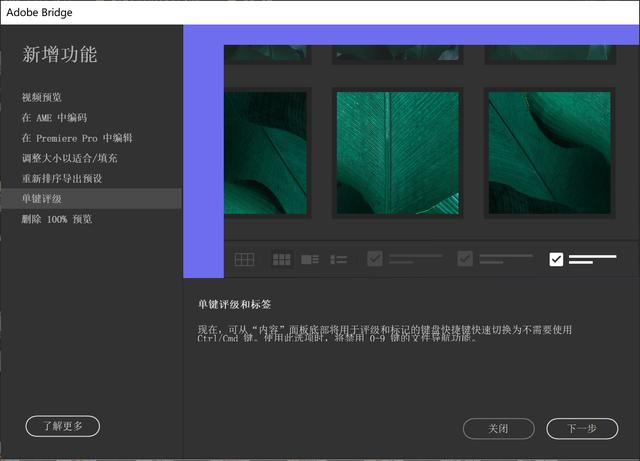Select the highlighted 单键评级 entry
The width and height of the screenshot is (640, 461).
click(91, 199)
